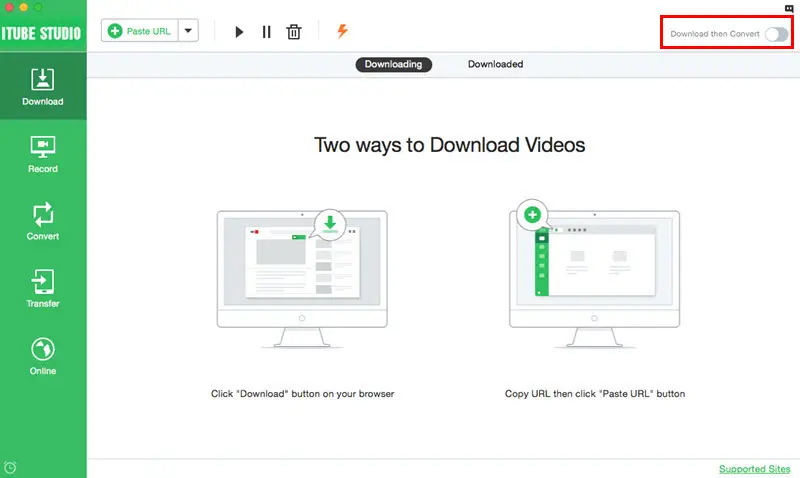This screenshot has height=478, width=800.
Task: Click the Paste URL button
Action: (140, 31)
